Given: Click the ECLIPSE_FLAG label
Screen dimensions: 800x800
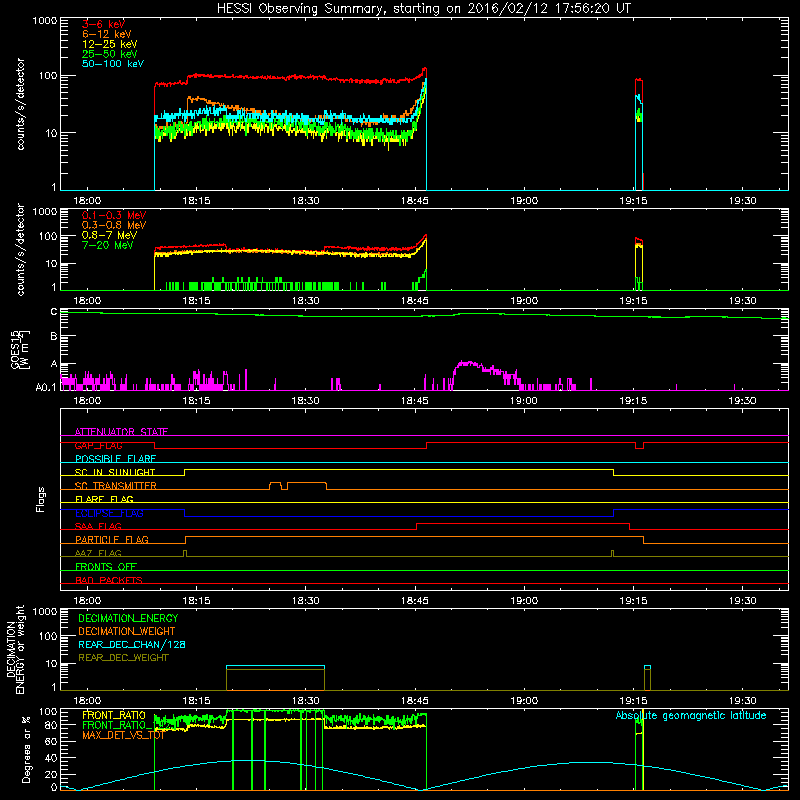Looking at the screenshot, I should pyautogui.click(x=109, y=513).
